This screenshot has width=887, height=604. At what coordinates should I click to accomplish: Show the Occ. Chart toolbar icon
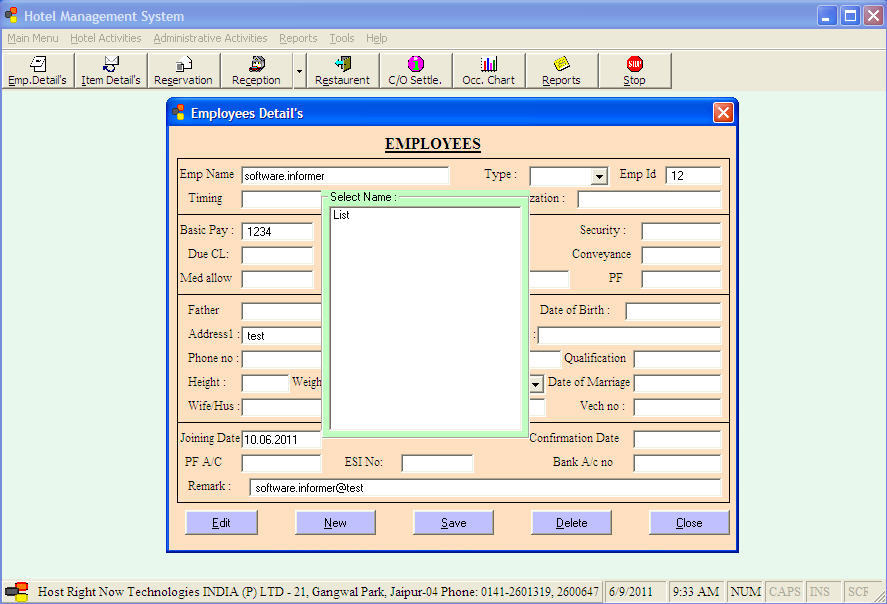click(488, 70)
